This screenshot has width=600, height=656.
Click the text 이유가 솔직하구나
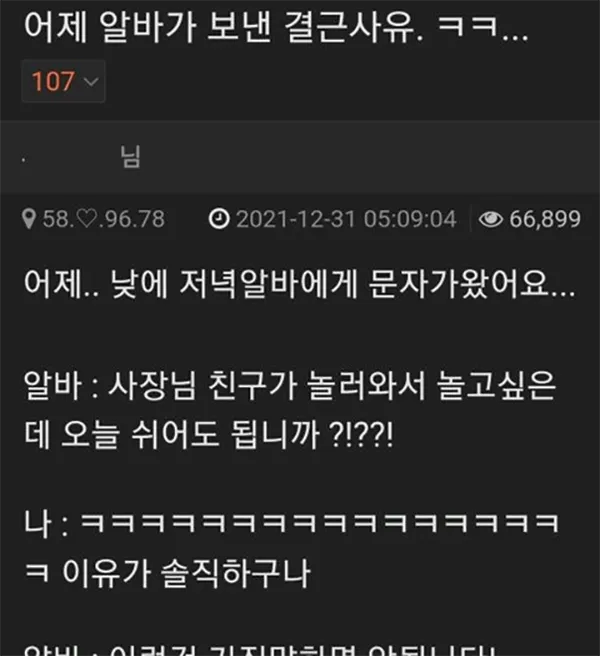pyautogui.click(x=186, y=573)
